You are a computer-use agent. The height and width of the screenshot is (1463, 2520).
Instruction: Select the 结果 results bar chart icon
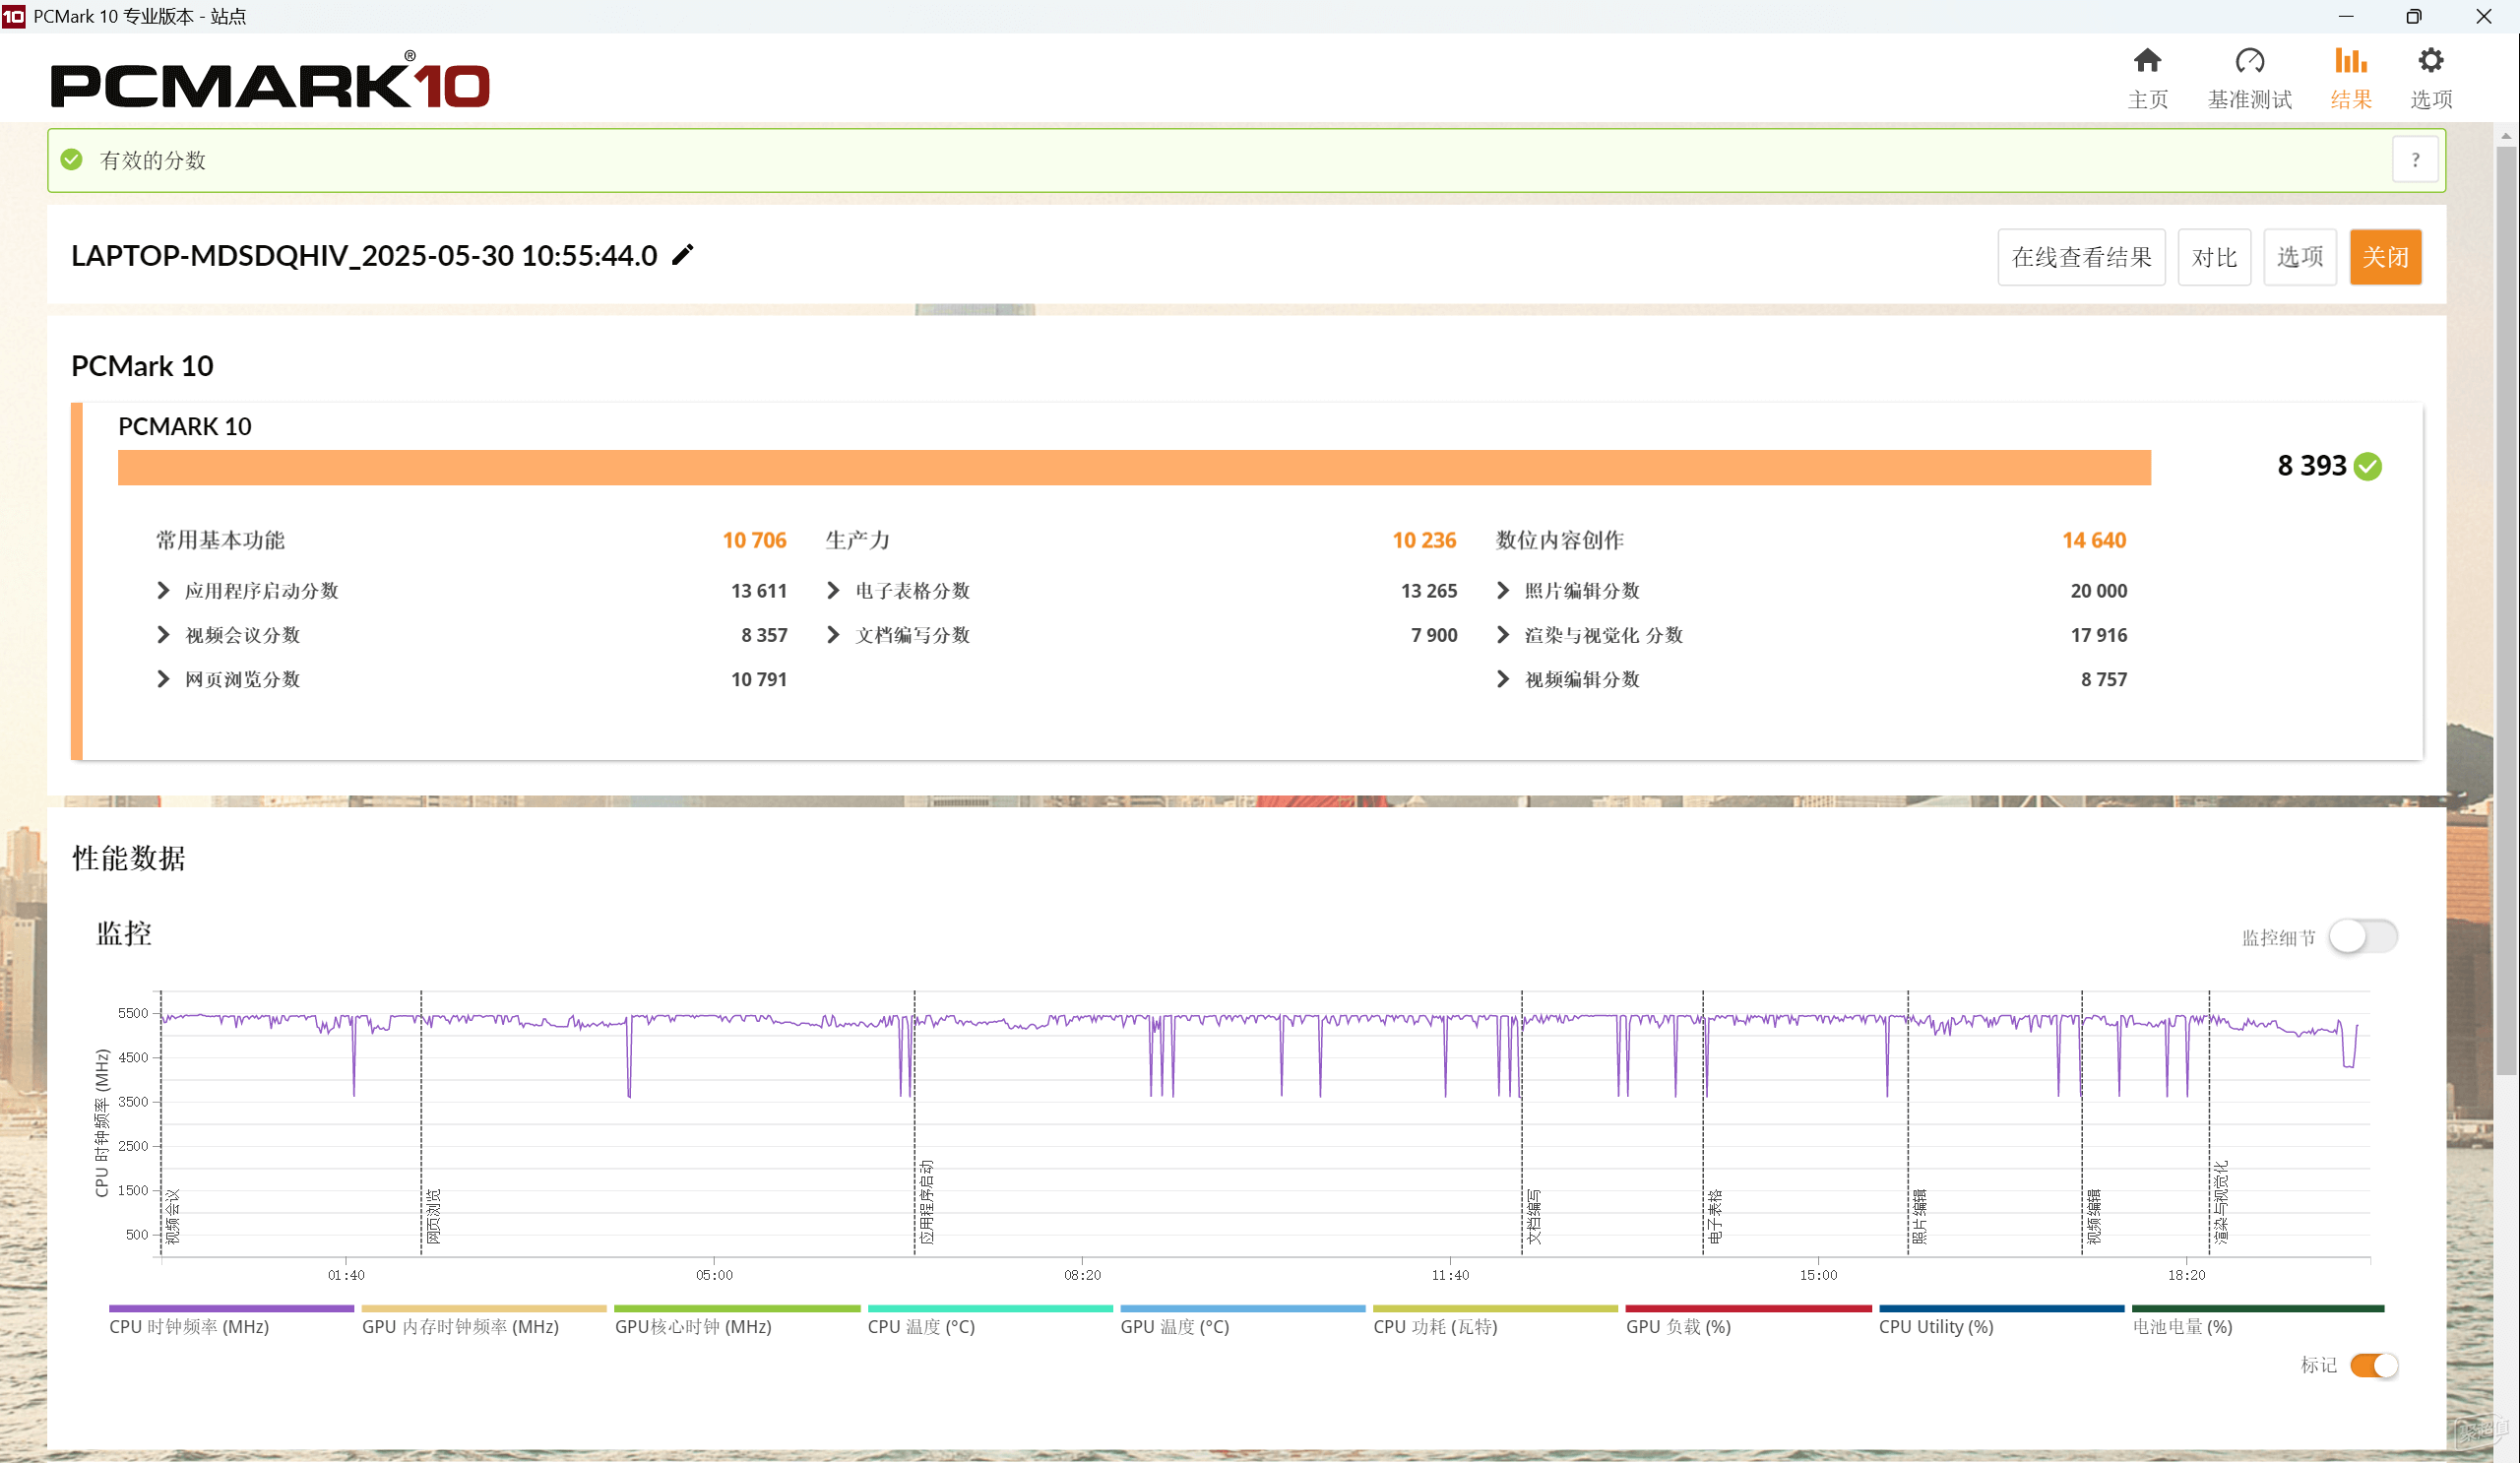click(2351, 61)
